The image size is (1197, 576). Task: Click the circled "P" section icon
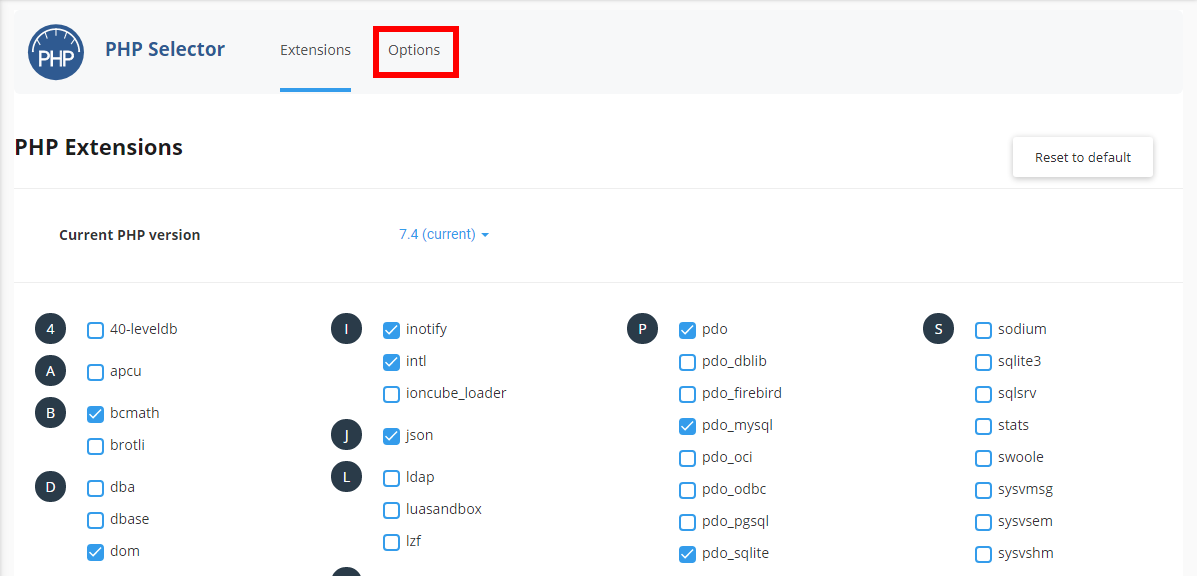coord(642,328)
